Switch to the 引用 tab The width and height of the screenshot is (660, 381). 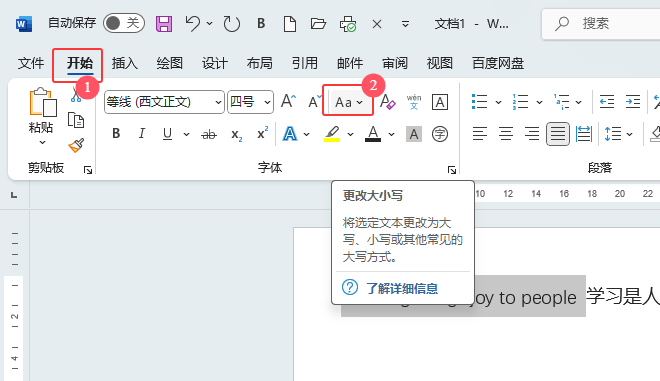coord(305,63)
